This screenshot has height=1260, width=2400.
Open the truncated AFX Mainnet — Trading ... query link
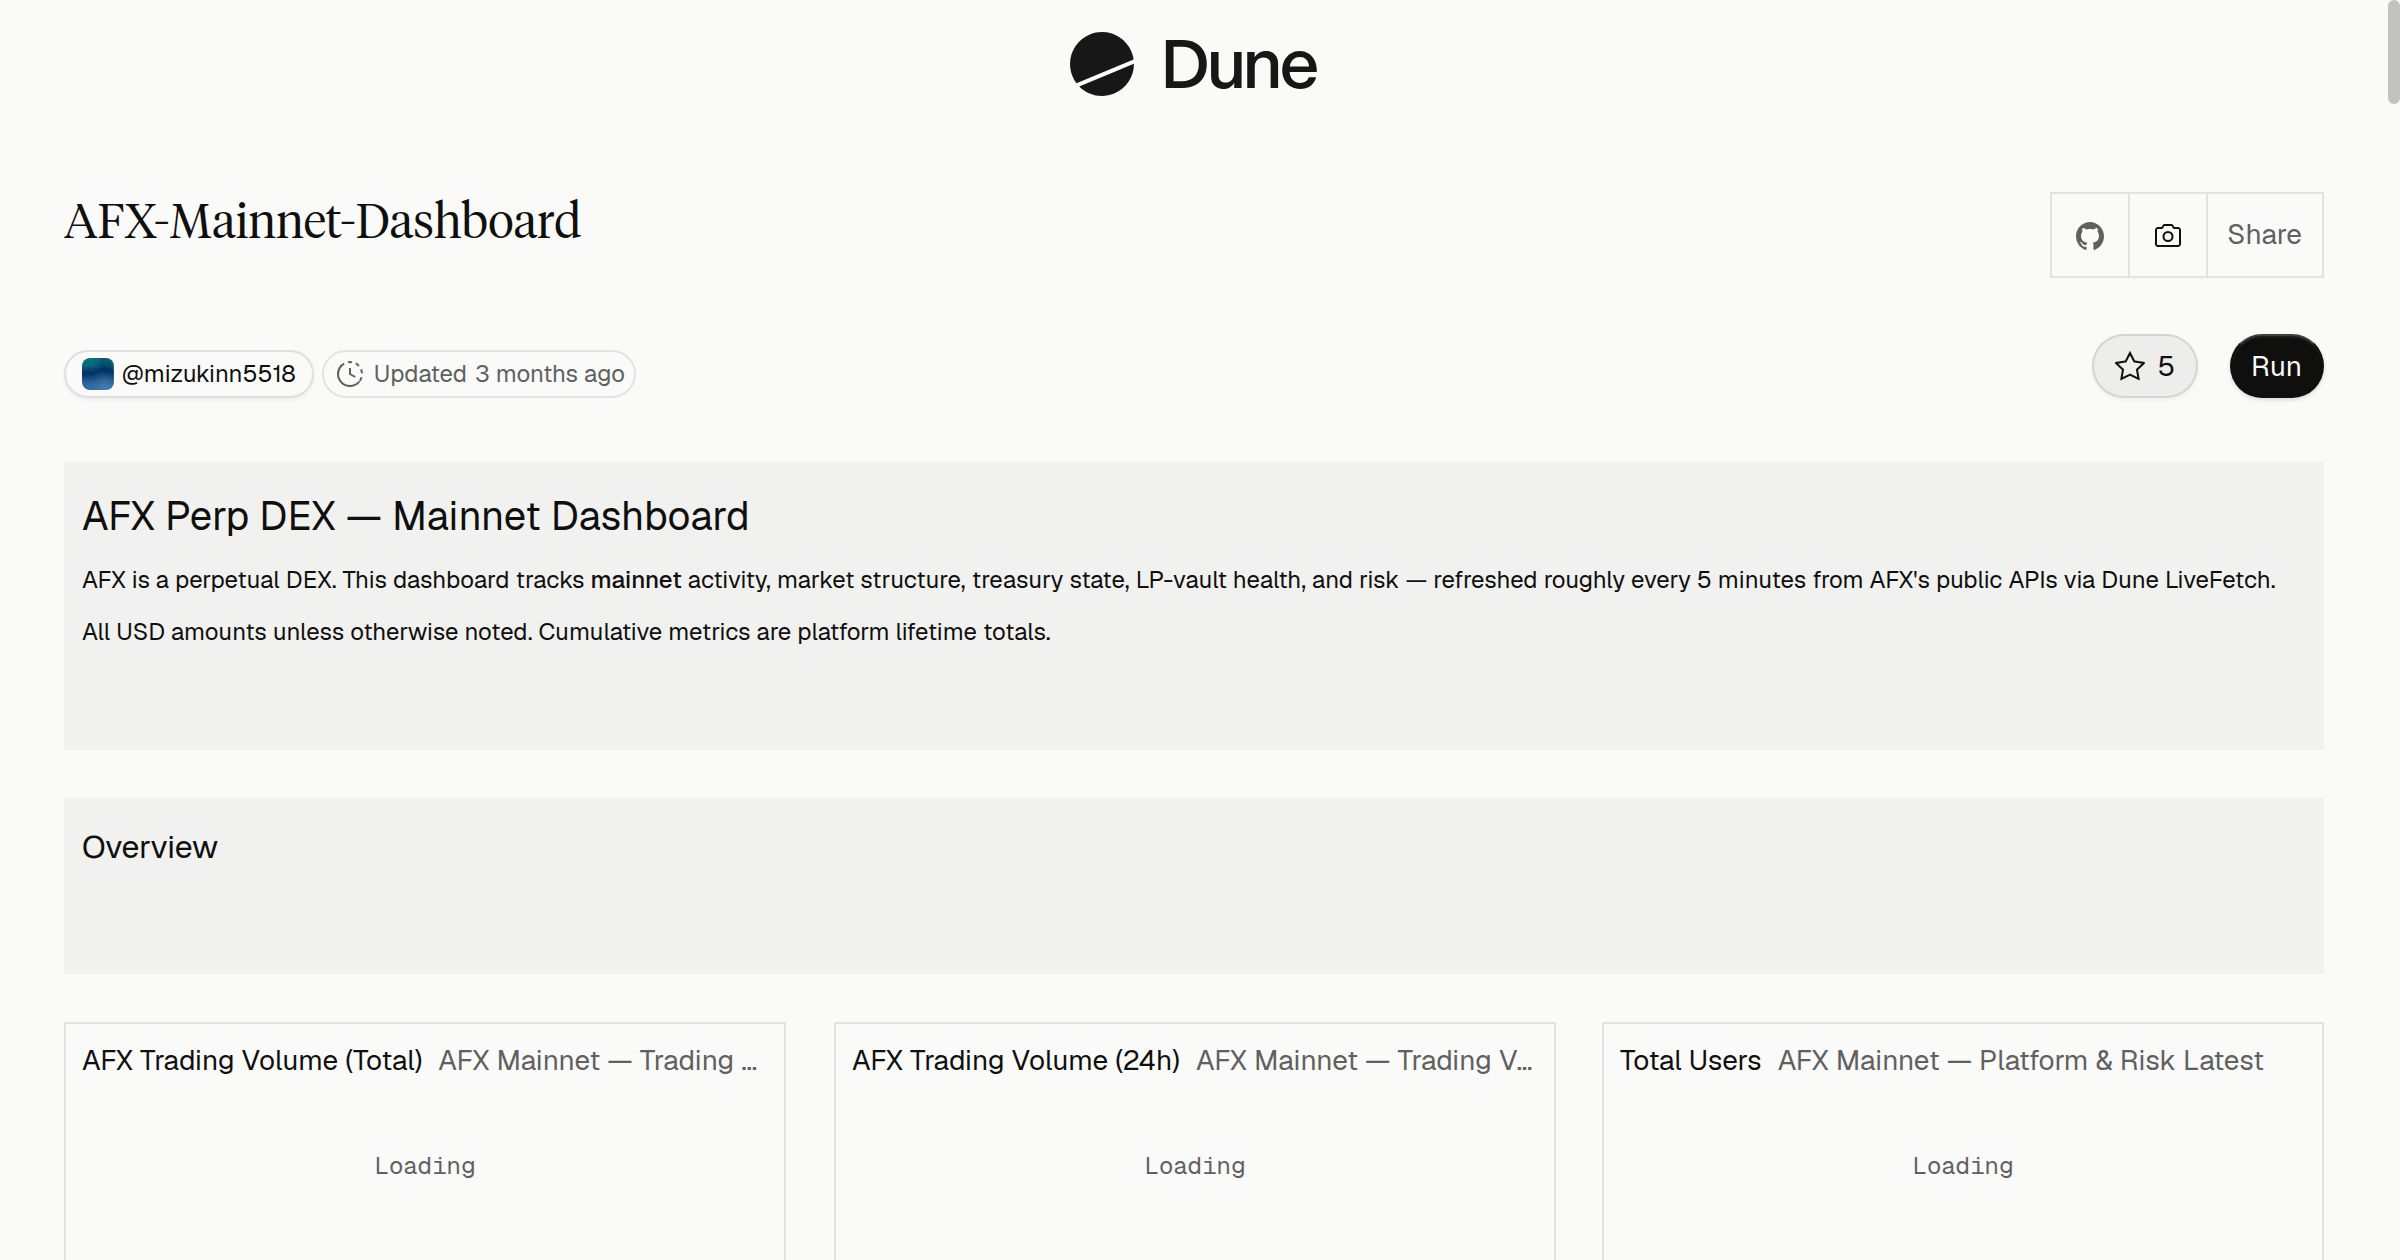coord(598,1060)
